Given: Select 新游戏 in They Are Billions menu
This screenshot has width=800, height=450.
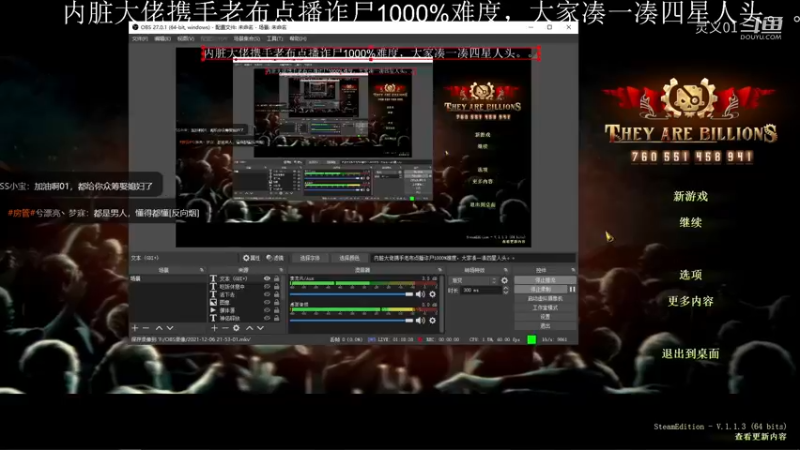Looking at the screenshot, I should point(690,196).
